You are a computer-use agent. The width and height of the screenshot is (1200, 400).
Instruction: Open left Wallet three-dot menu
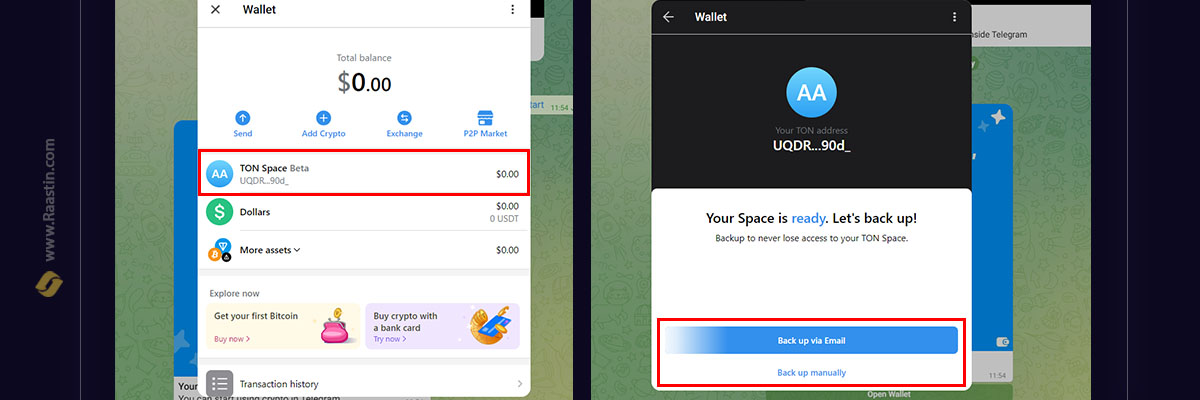[x=512, y=10]
